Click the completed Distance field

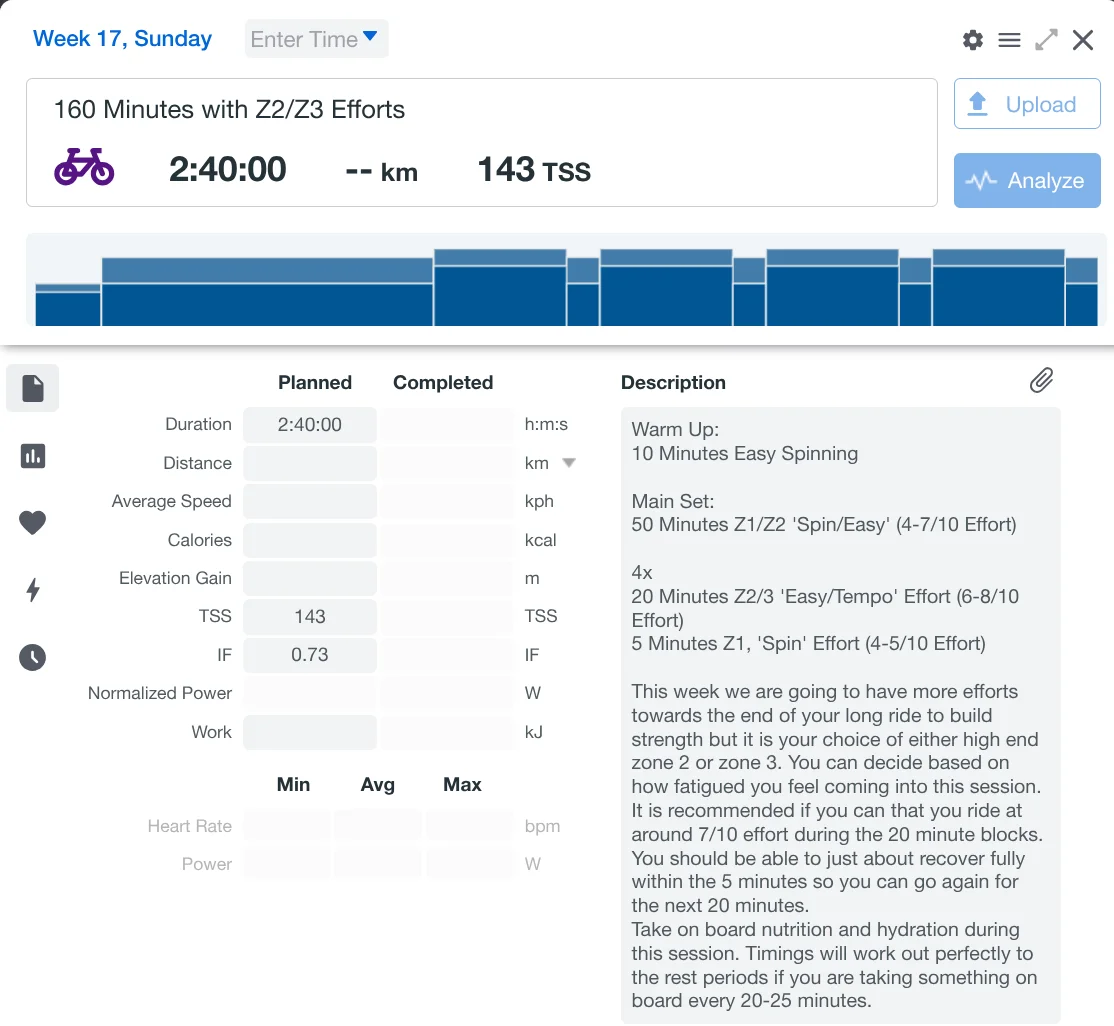pos(447,463)
